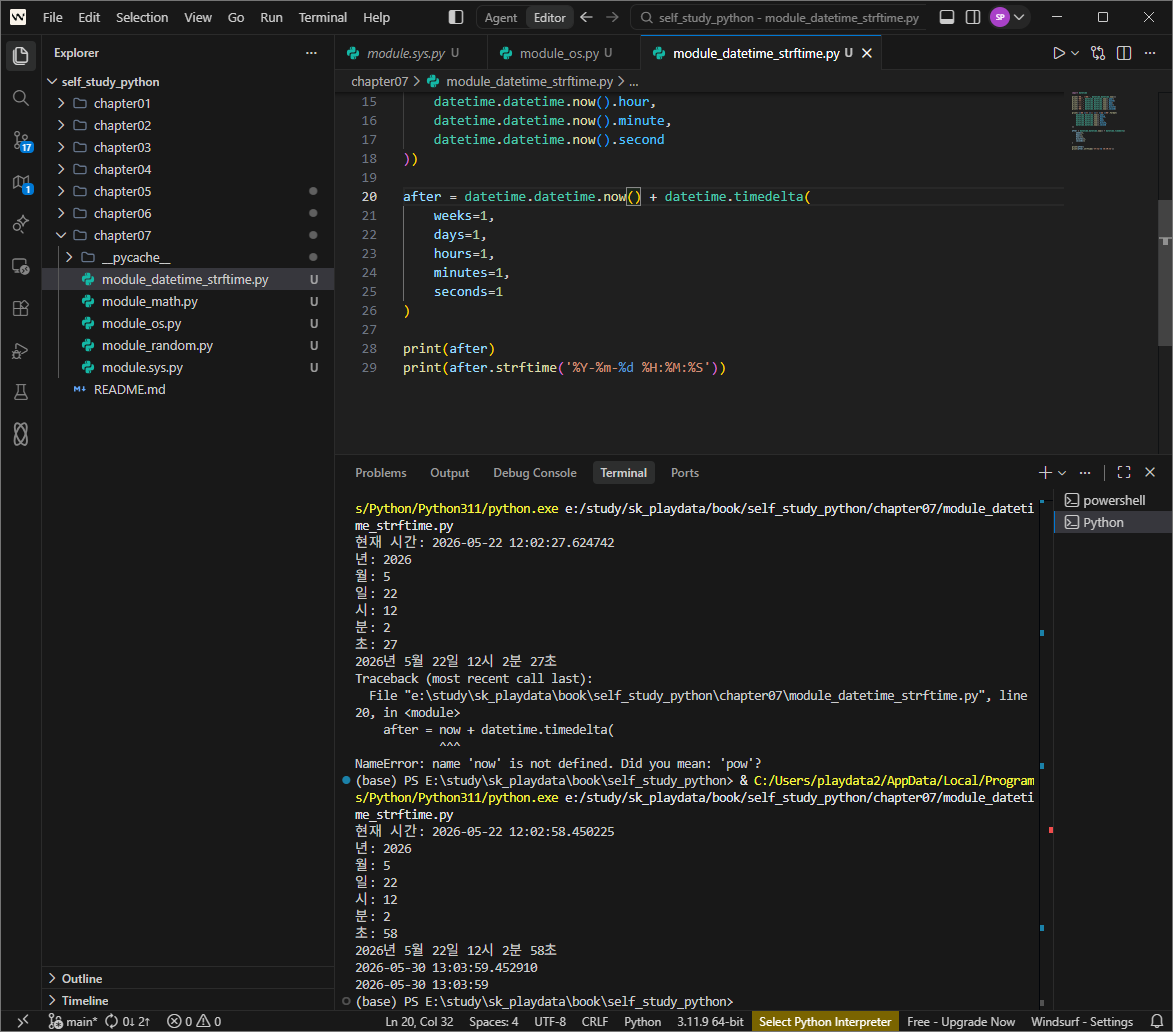The image size is (1173, 1032).
Task: Select the Editor mode toggle
Action: 549,17
